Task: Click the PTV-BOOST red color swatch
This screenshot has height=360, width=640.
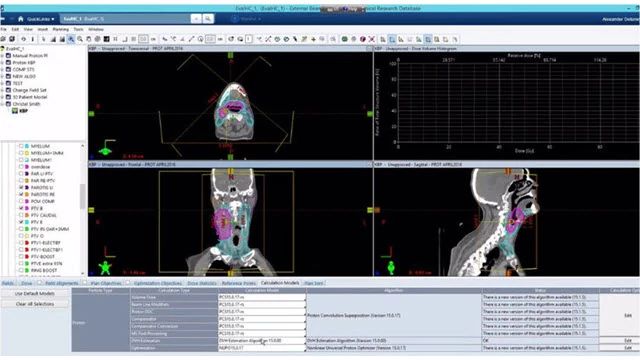Action: (x=27, y=257)
